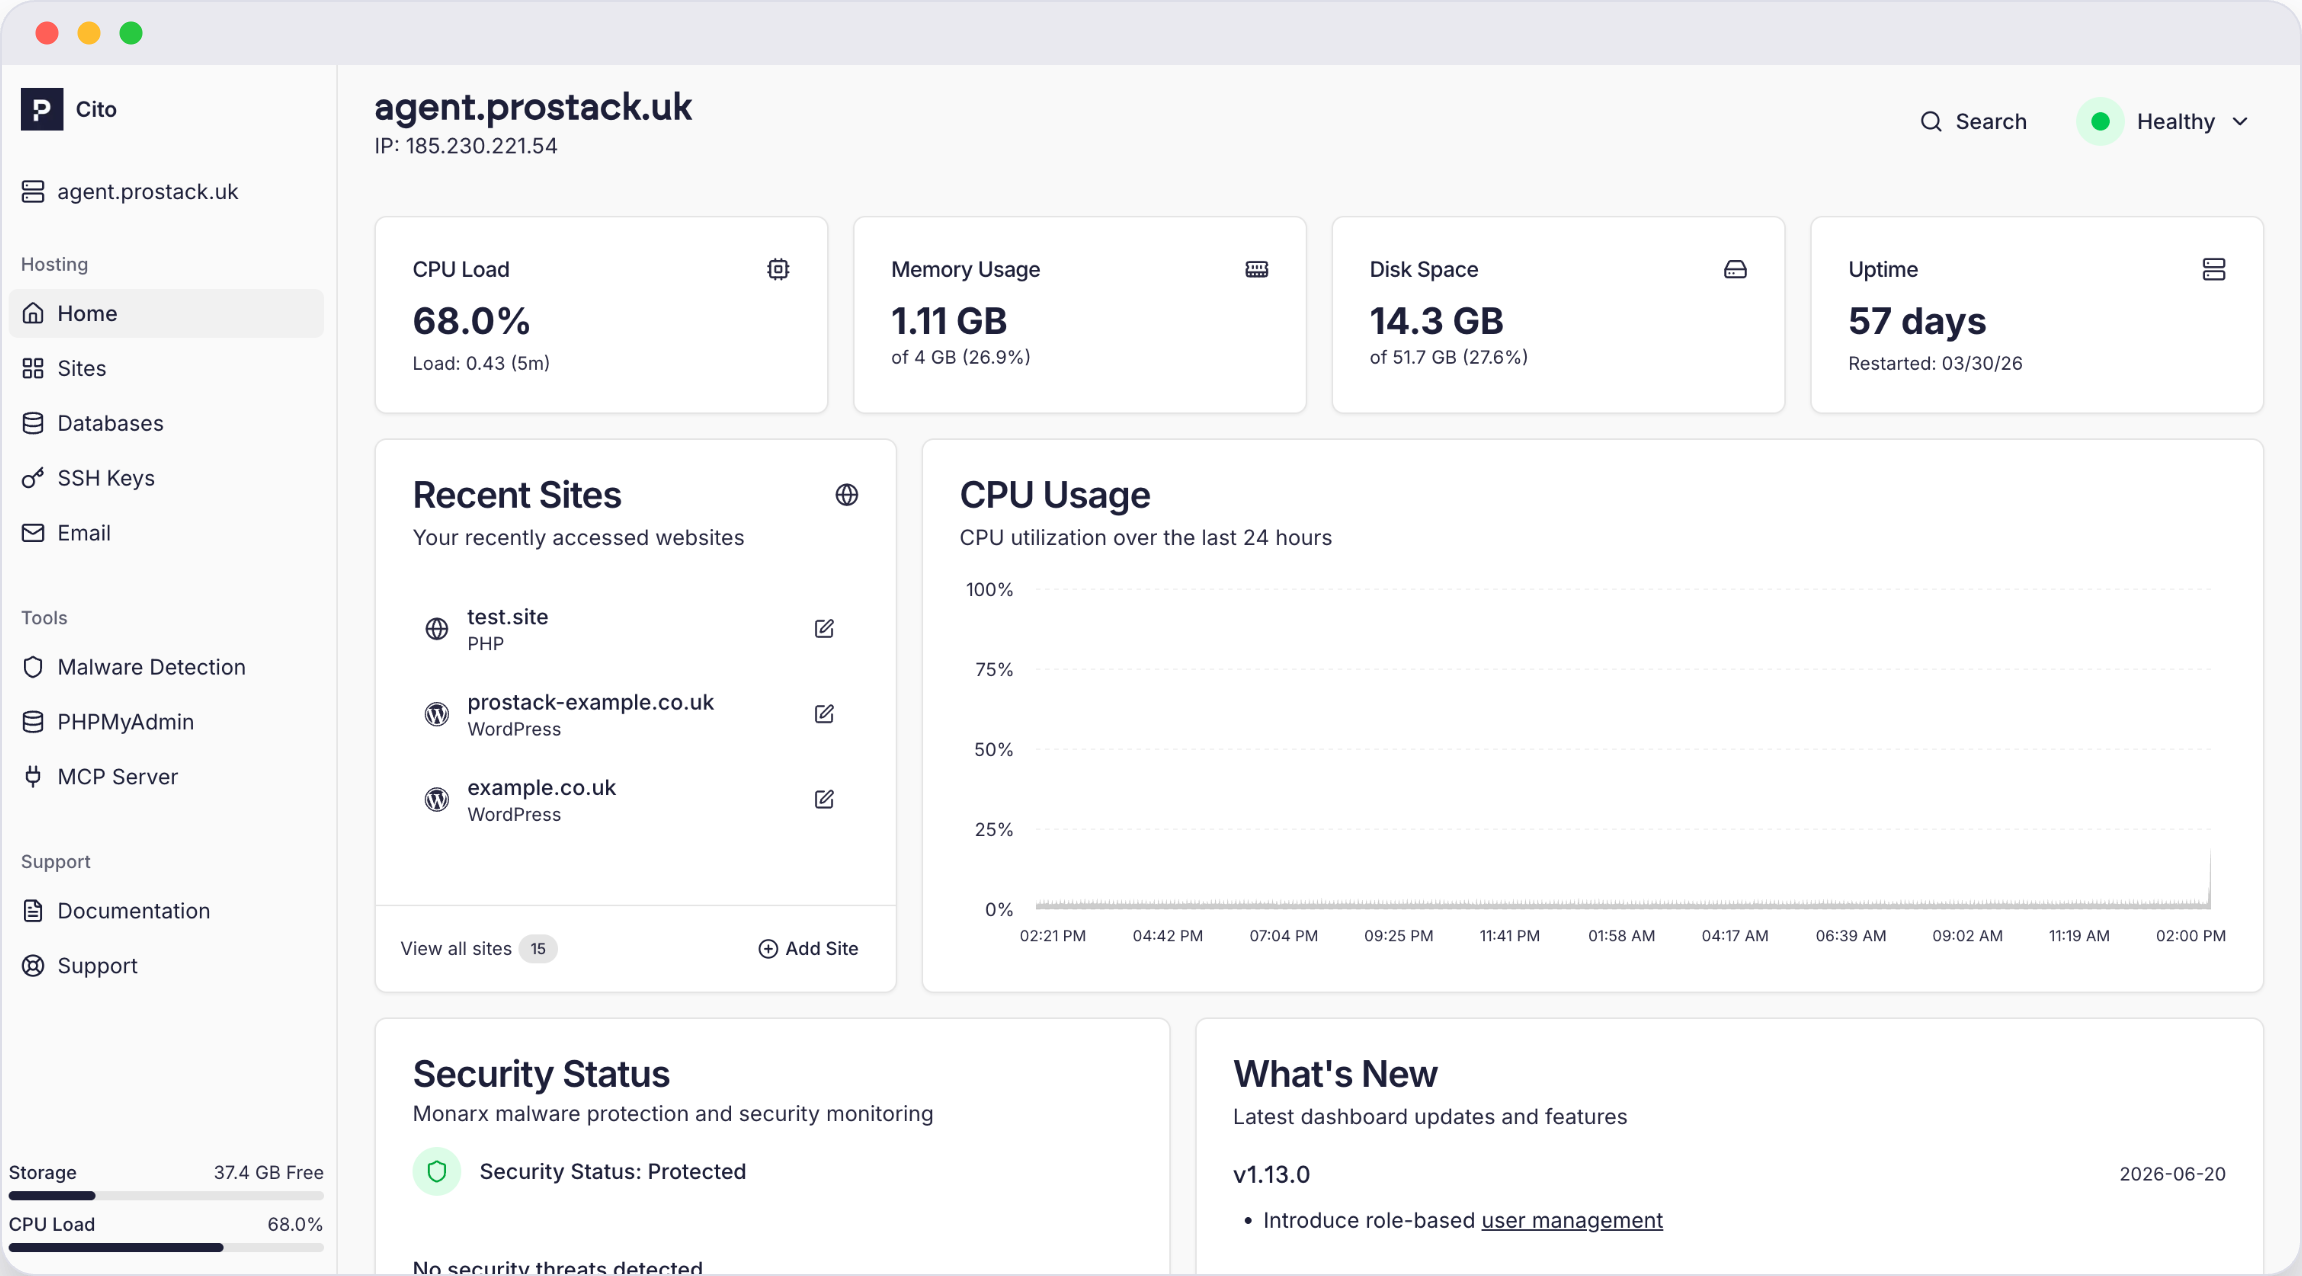2302x1276 pixels.
Task: Open the Support page link
Action: click(x=166, y=966)
